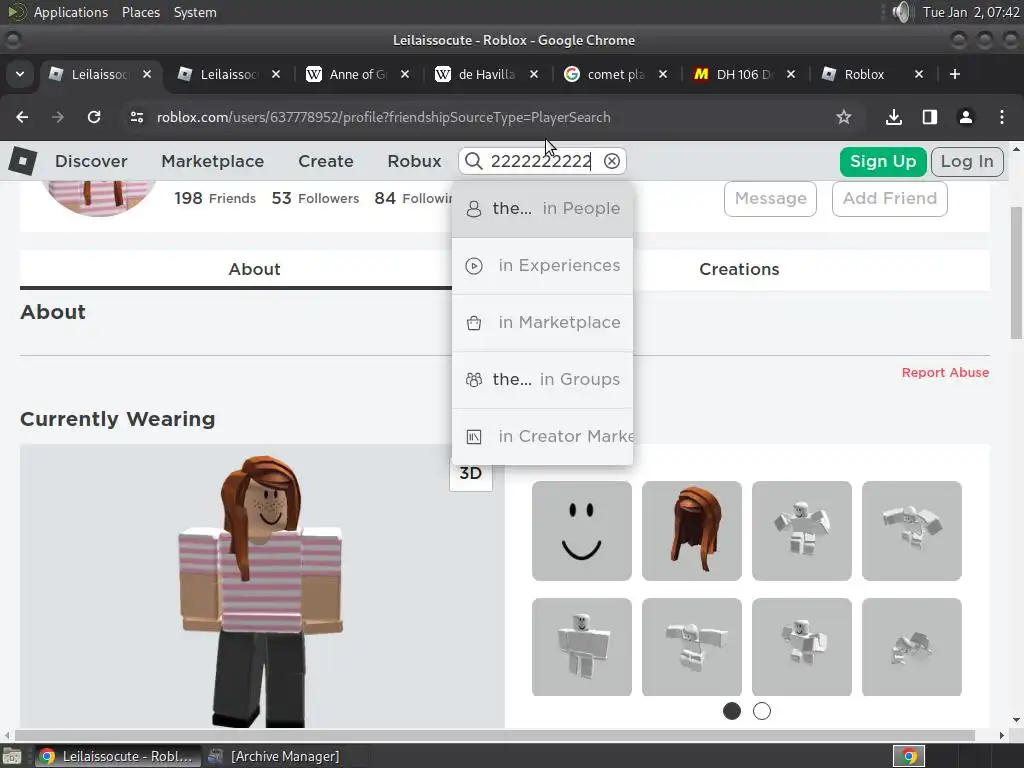
Task: Click the Add Friend button
Action: point(889,199)
